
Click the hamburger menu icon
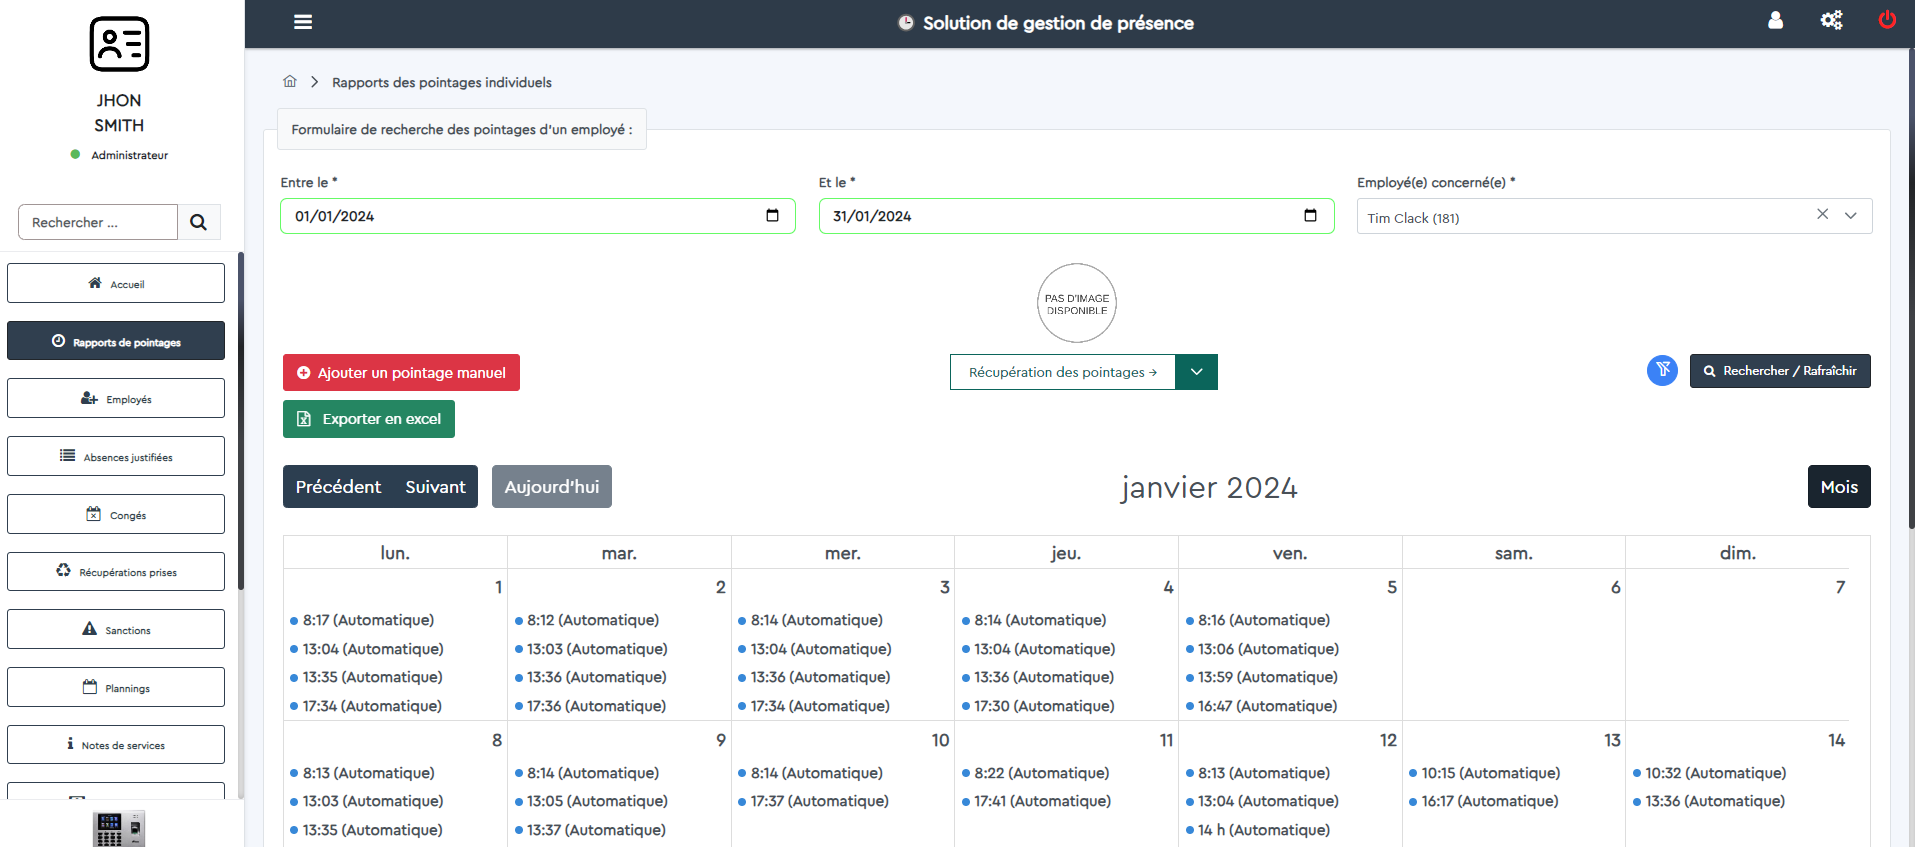coord(303,22)
